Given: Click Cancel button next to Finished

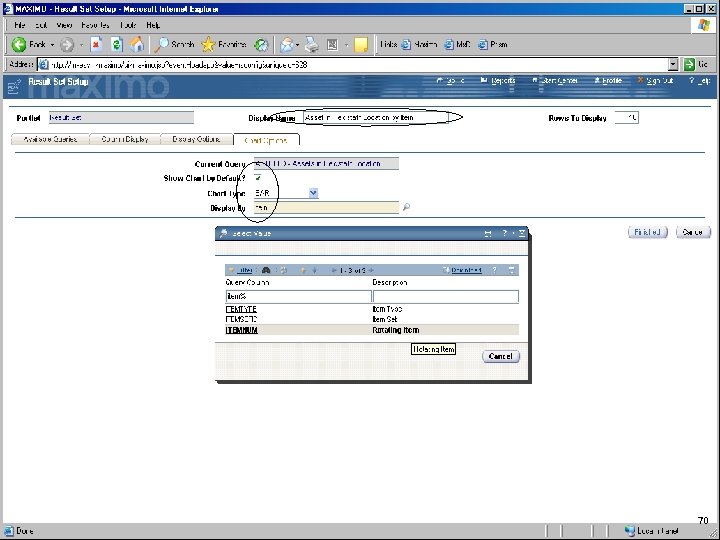Looking at the screenshot, I should tap(692, 232).
